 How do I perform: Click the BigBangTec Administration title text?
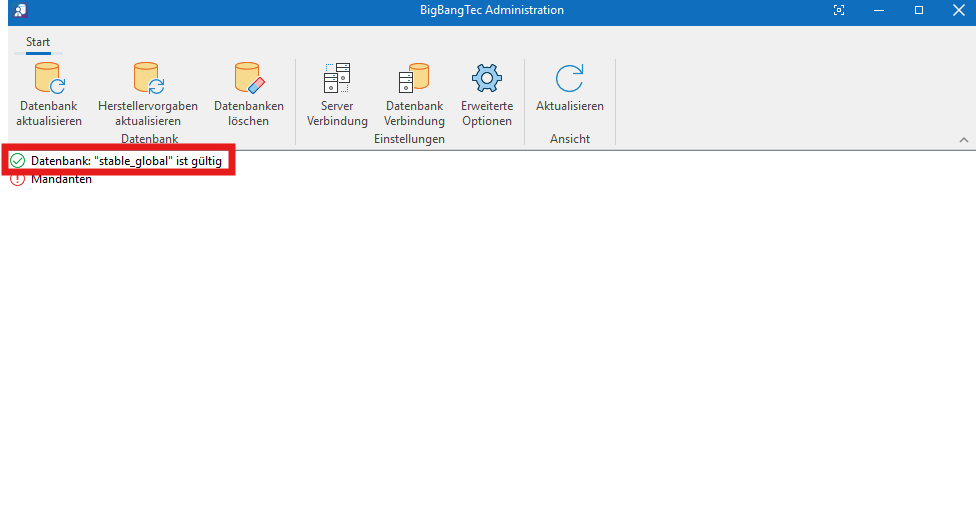click(x=492, y=10)
